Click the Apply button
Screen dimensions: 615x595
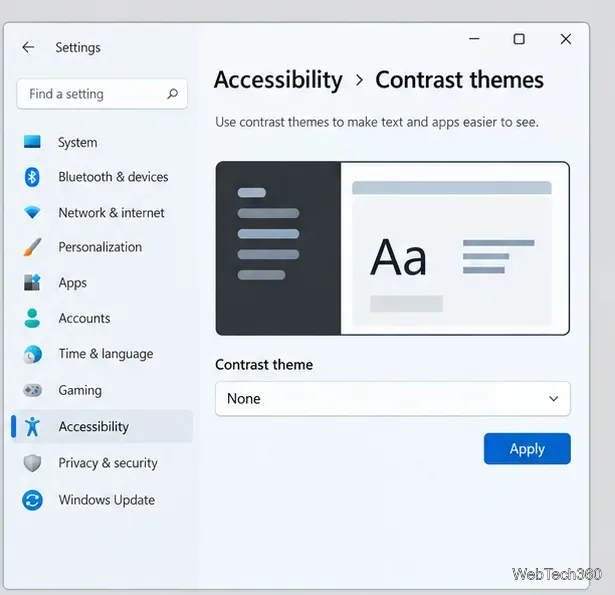click(x=527, y=448)
